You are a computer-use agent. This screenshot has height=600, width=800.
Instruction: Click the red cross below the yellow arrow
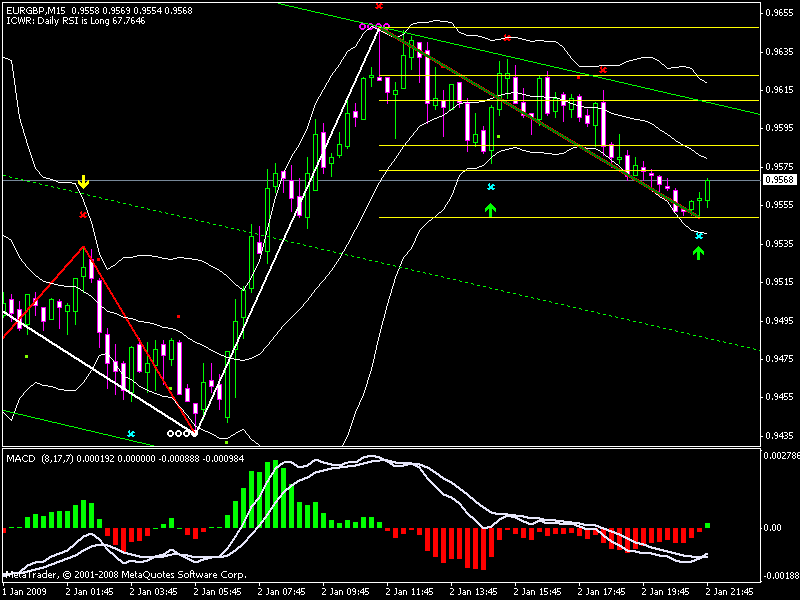tap(83, 214)
